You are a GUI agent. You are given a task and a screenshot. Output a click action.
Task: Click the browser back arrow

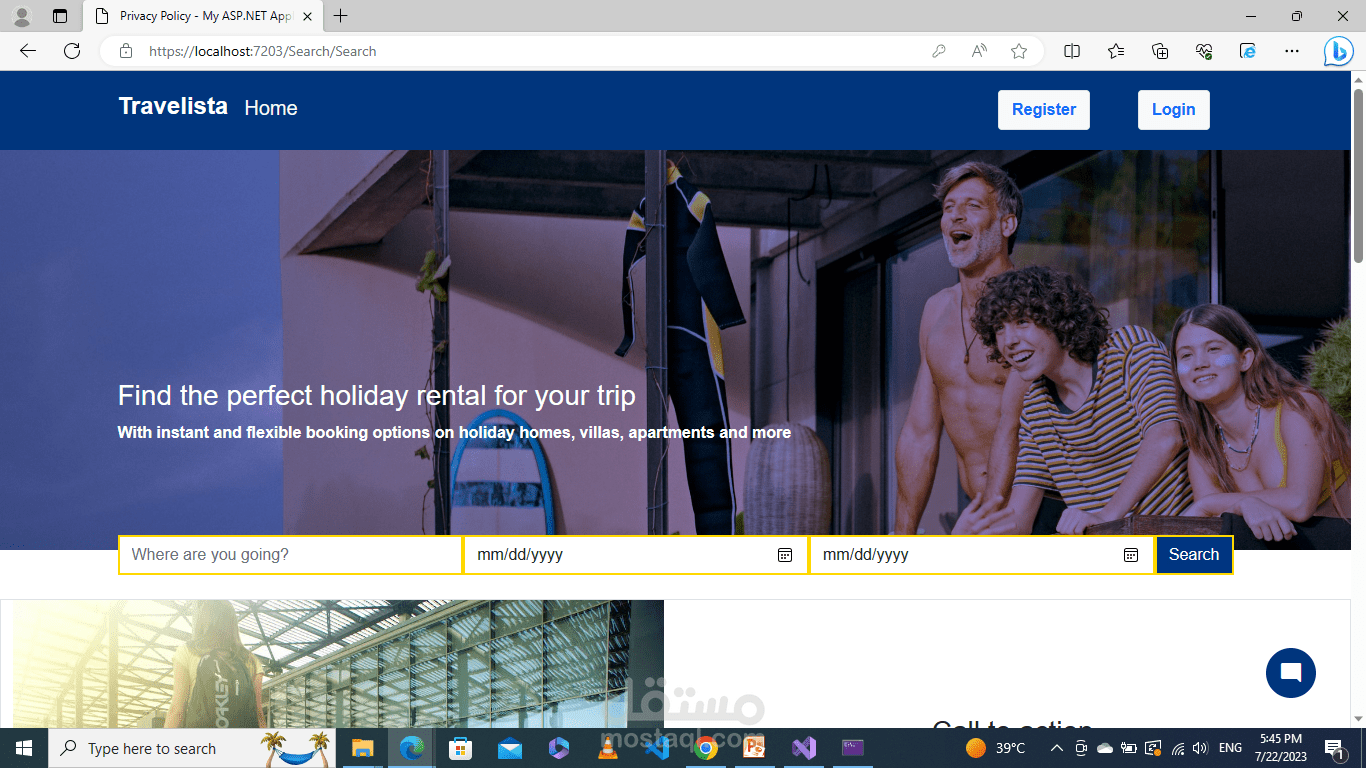28,51
